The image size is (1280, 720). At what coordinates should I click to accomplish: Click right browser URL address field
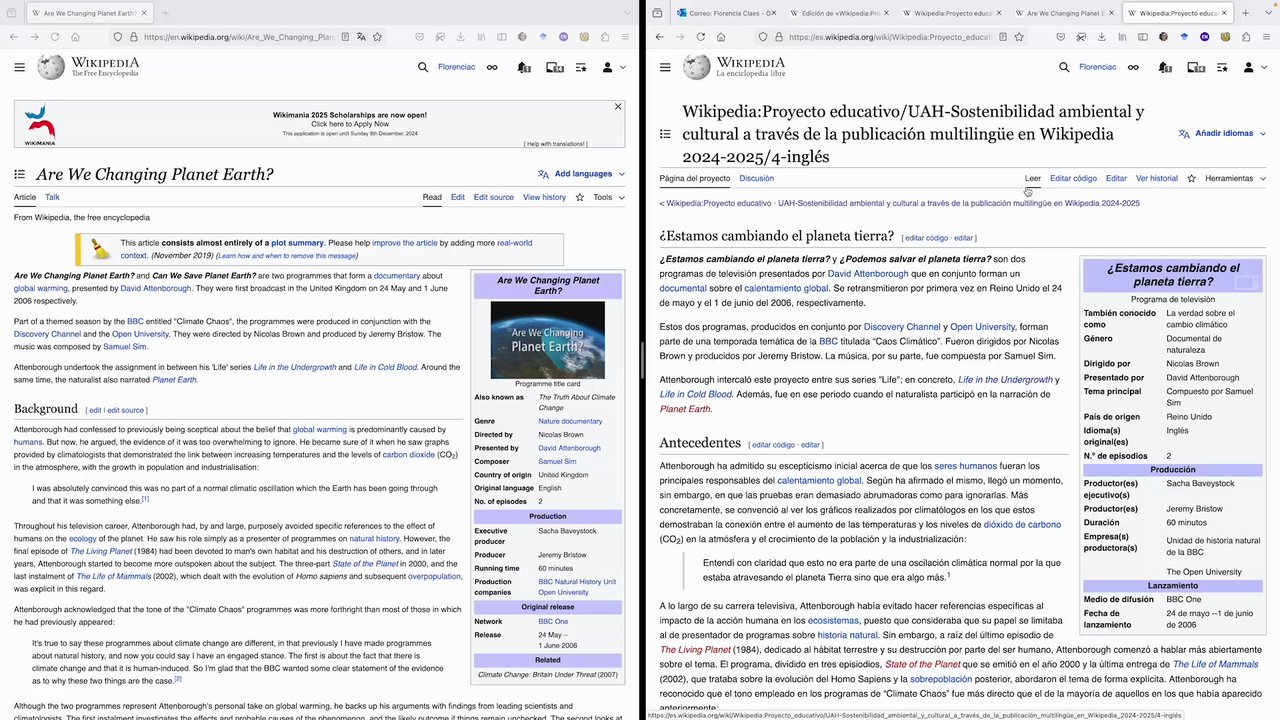click(890, 37)
